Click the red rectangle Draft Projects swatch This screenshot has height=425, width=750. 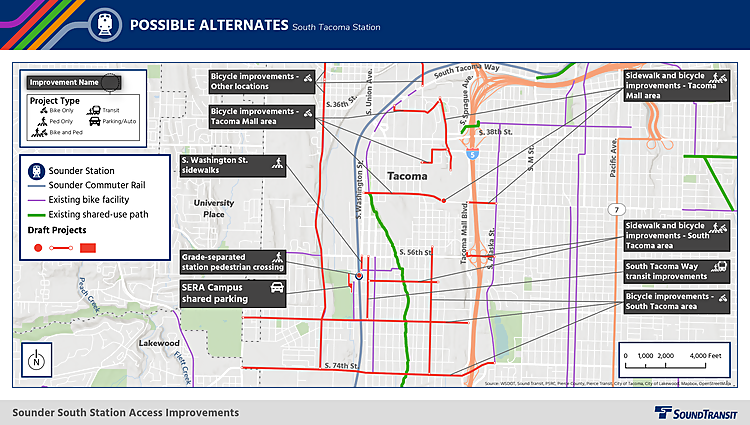87,246
